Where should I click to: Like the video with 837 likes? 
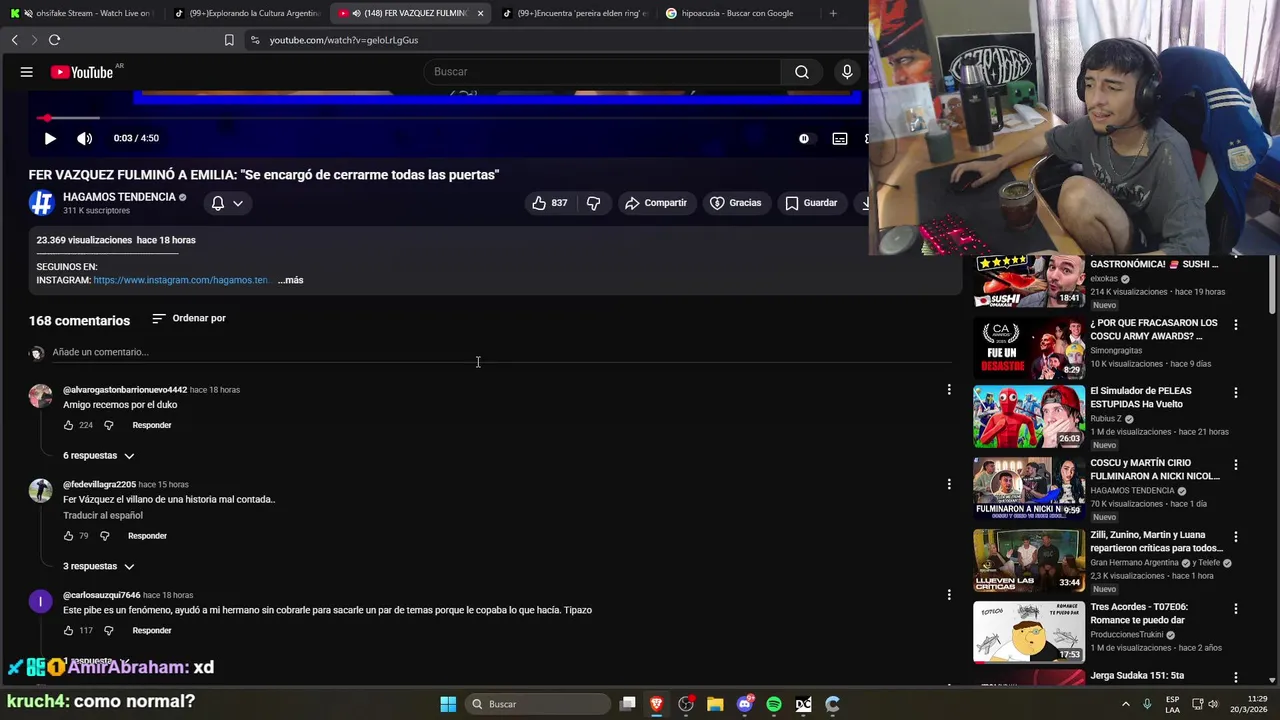click(x=549, y=203)
